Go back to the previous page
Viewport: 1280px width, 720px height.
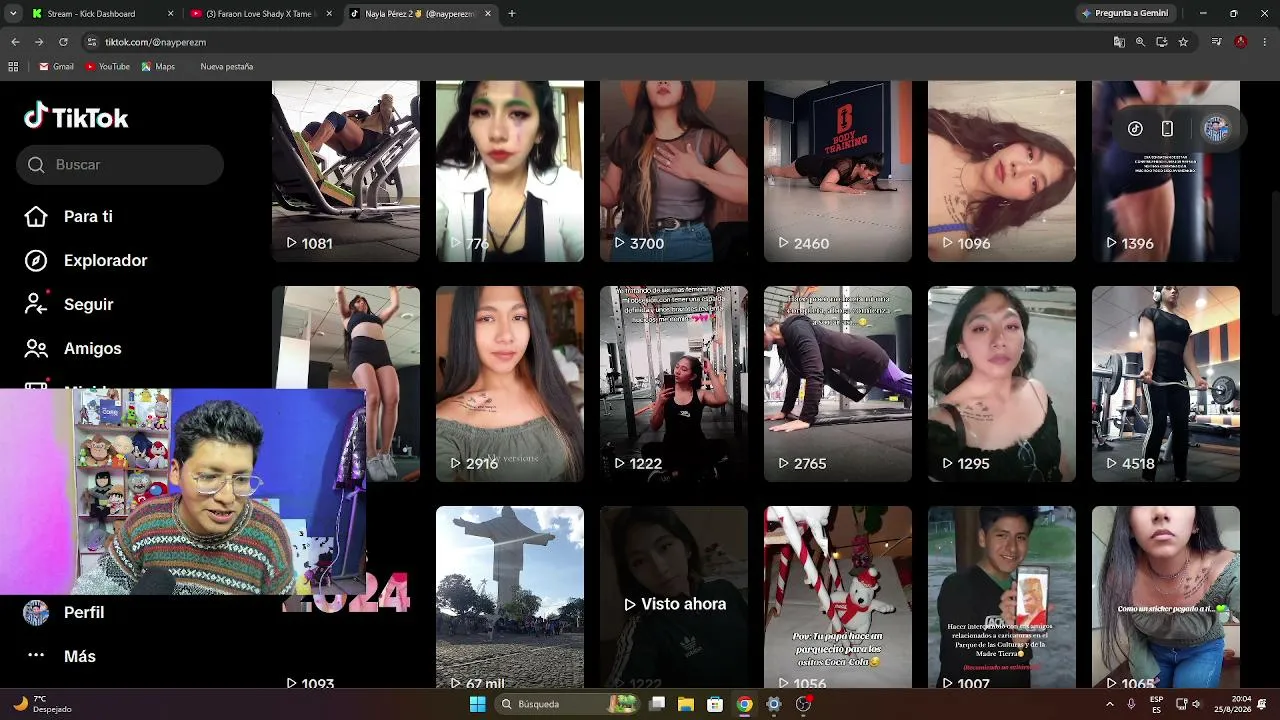pos(15,42)
